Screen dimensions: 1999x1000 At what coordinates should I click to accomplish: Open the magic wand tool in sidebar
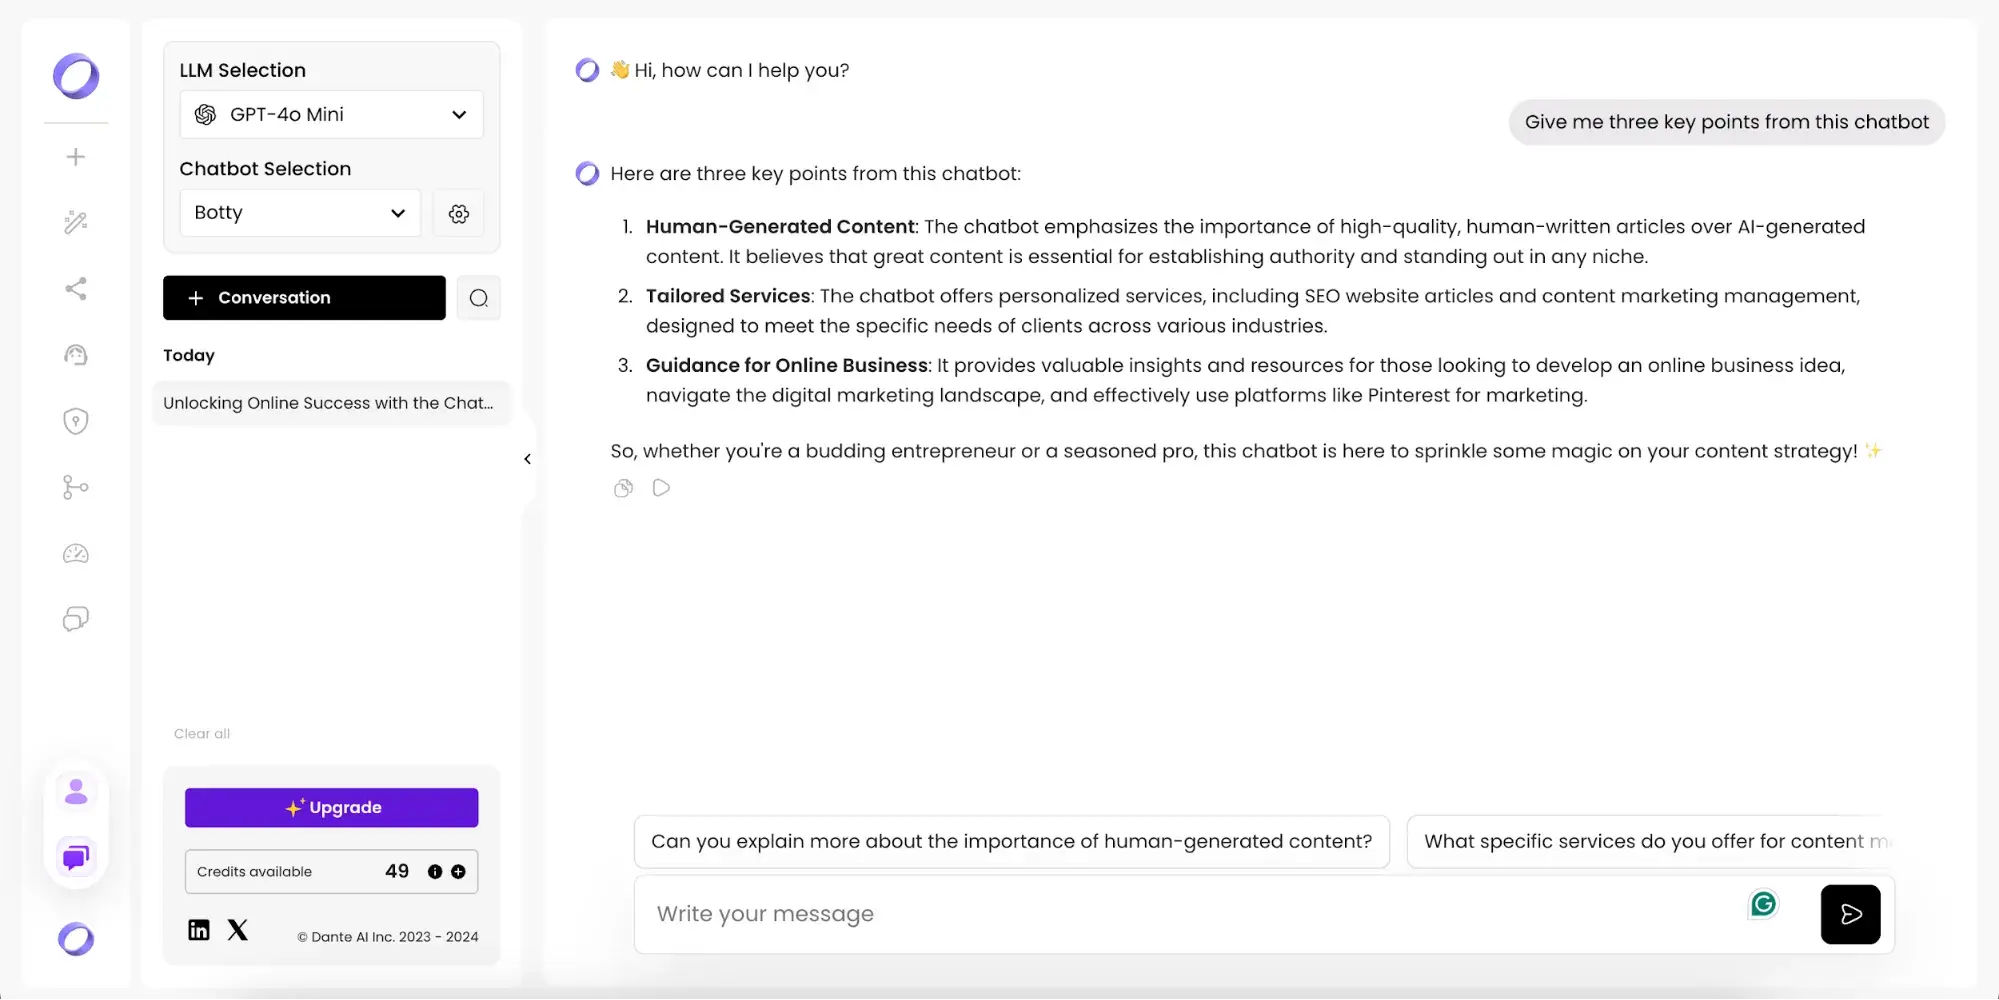(x=76, y=222)
